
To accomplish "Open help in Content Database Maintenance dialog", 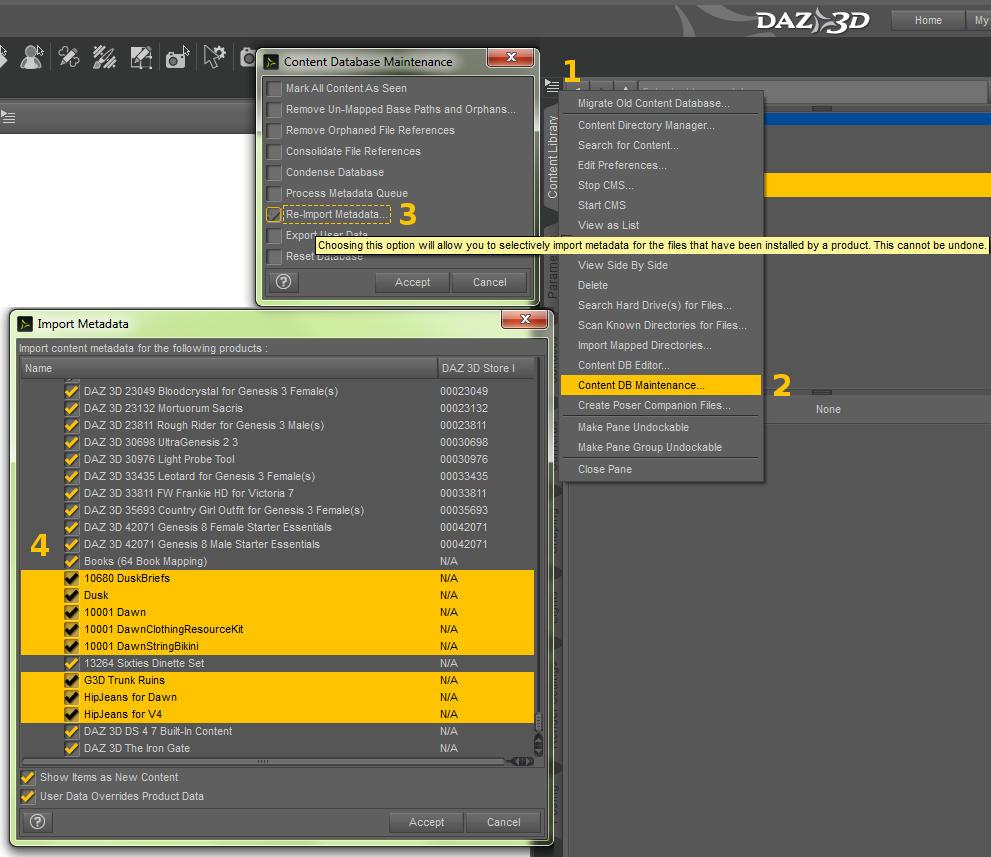I will pos(283,282).
